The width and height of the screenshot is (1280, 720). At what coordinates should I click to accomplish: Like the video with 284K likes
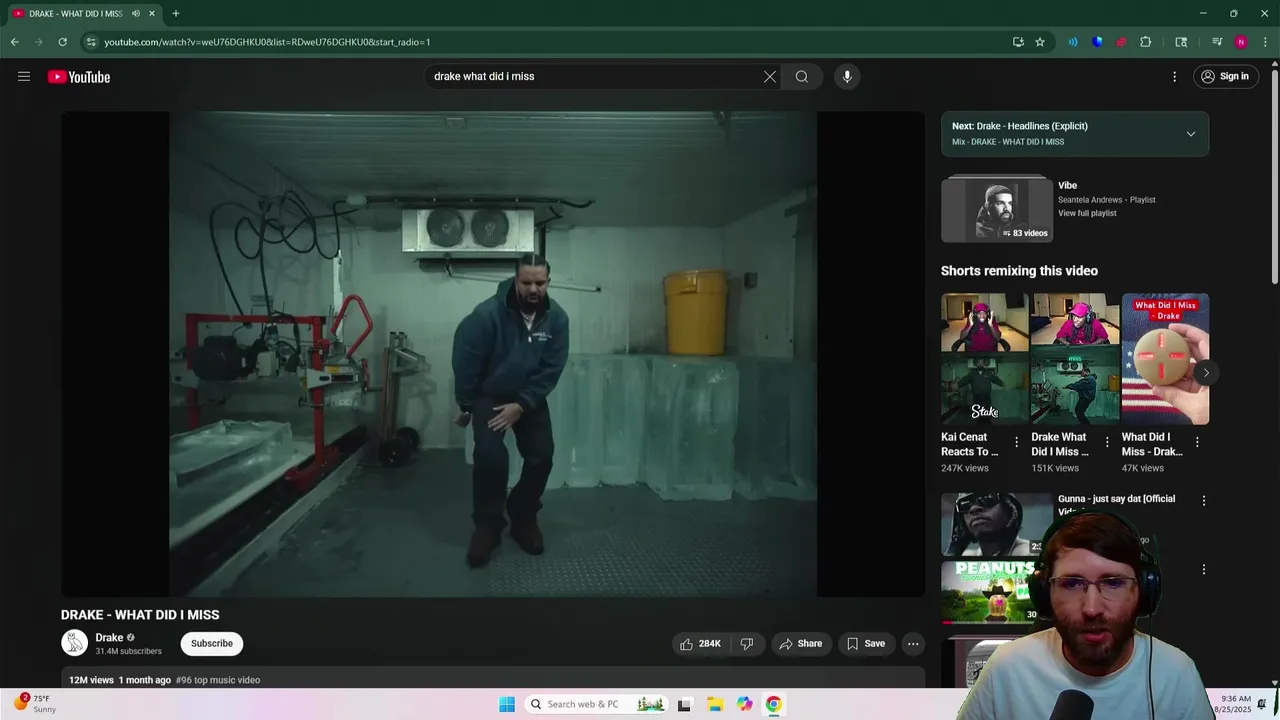tap(700, 644)
